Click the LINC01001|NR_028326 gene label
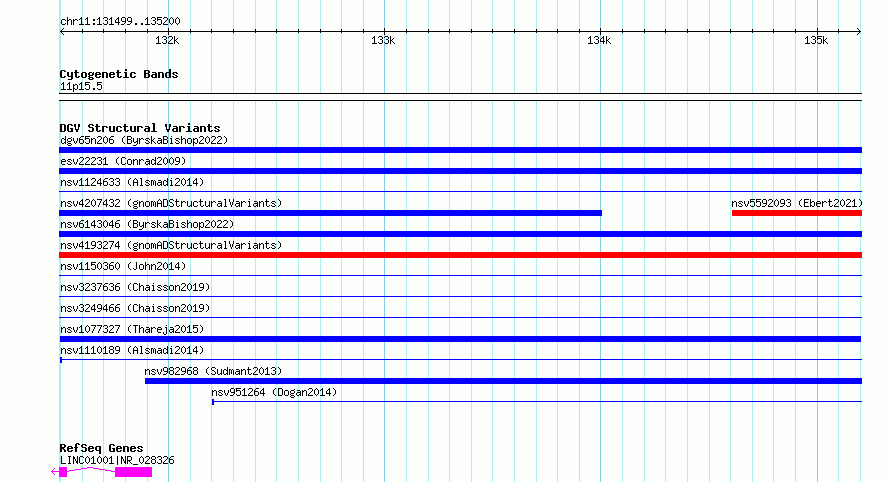 117,460
